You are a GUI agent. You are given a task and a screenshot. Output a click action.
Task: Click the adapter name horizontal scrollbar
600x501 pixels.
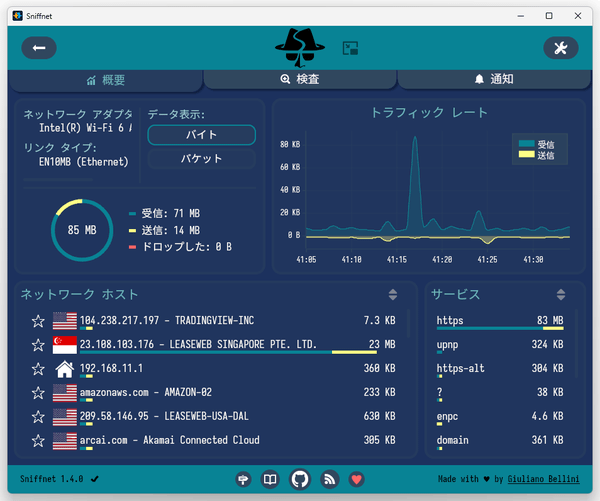(x=58, y=179)
